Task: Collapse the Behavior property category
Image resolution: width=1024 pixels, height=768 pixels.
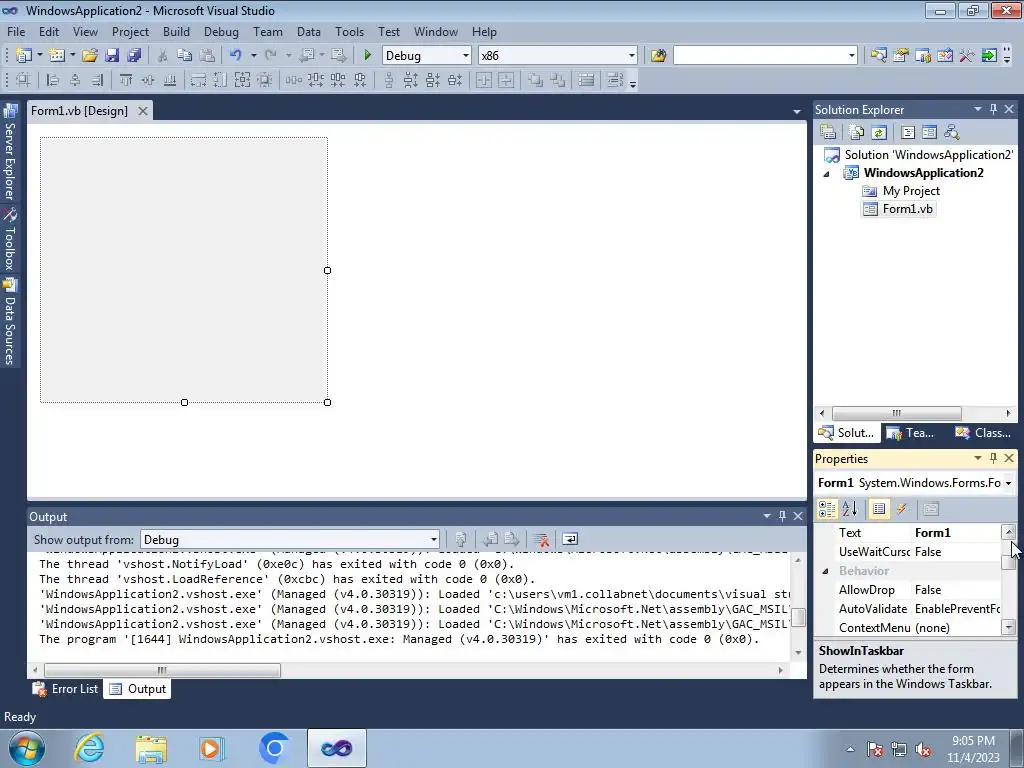Action: click(825, 571)
